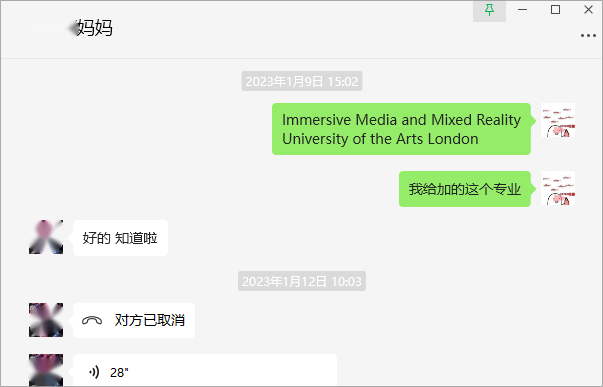
Task: Click the 妈妈 chat title
Action: [x=95, y=28]
